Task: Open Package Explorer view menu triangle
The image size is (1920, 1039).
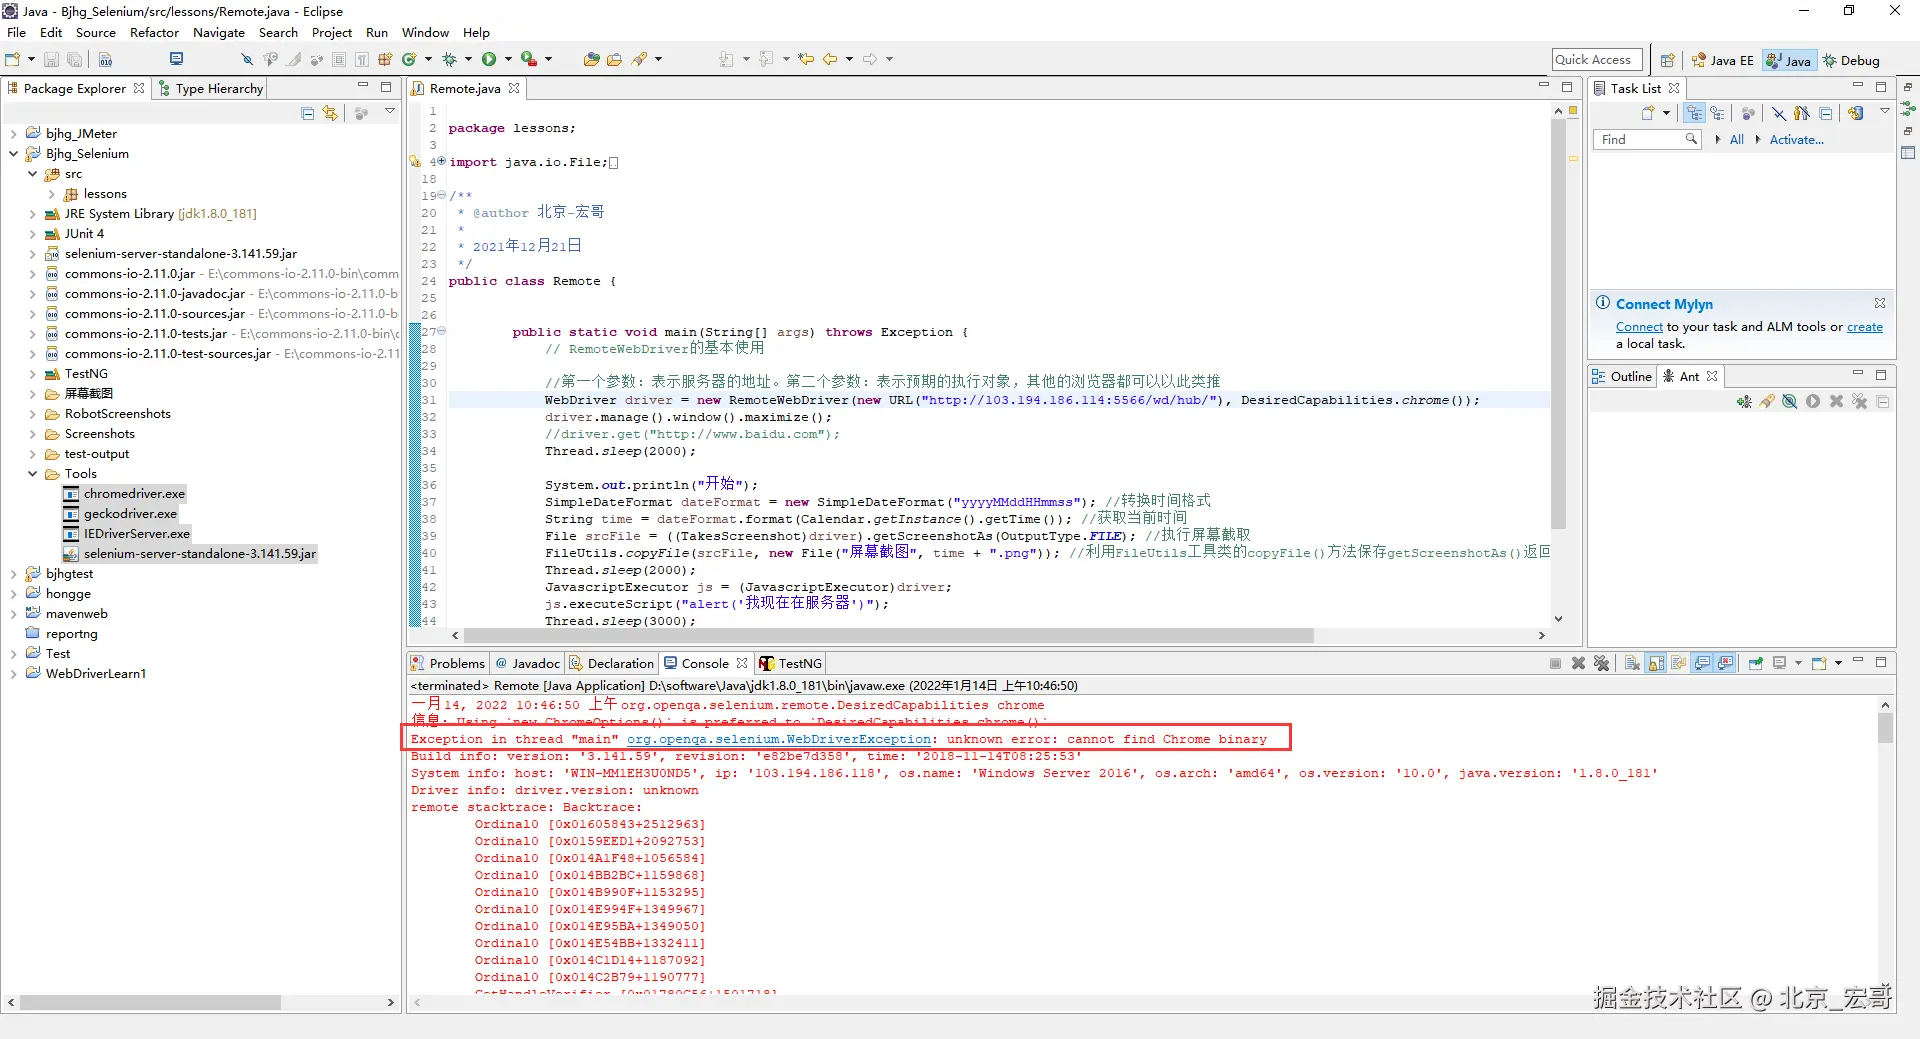Action: 390,112
